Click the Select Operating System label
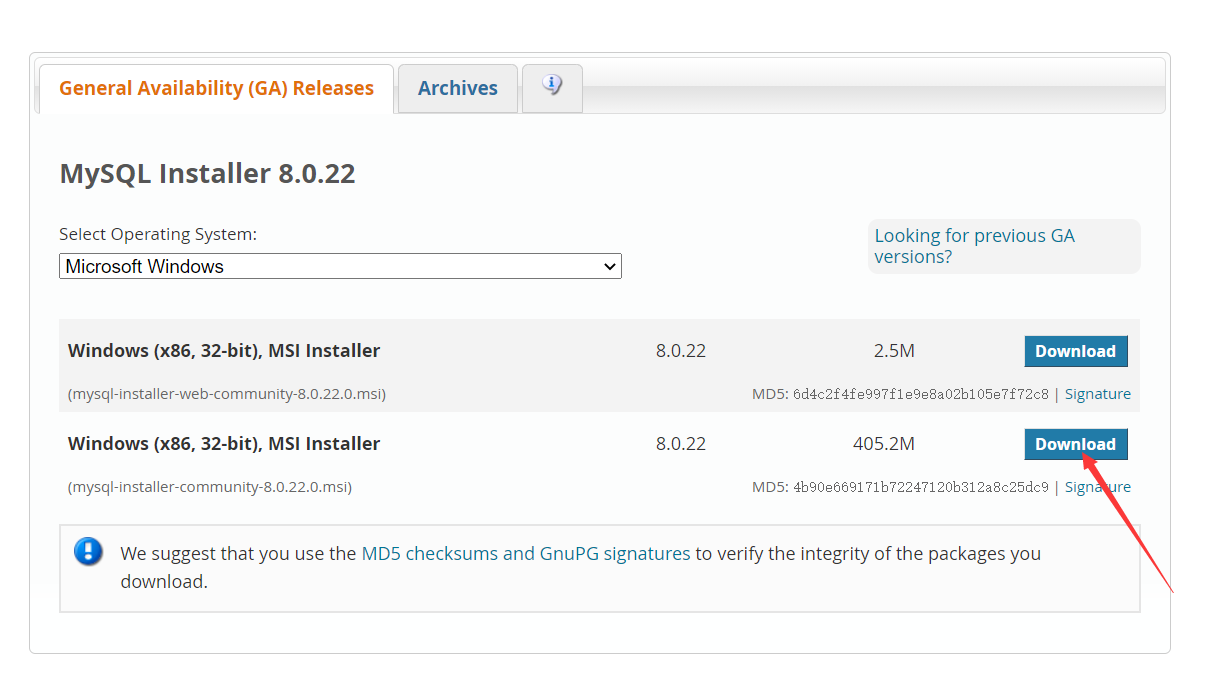 tap(158, 234)
